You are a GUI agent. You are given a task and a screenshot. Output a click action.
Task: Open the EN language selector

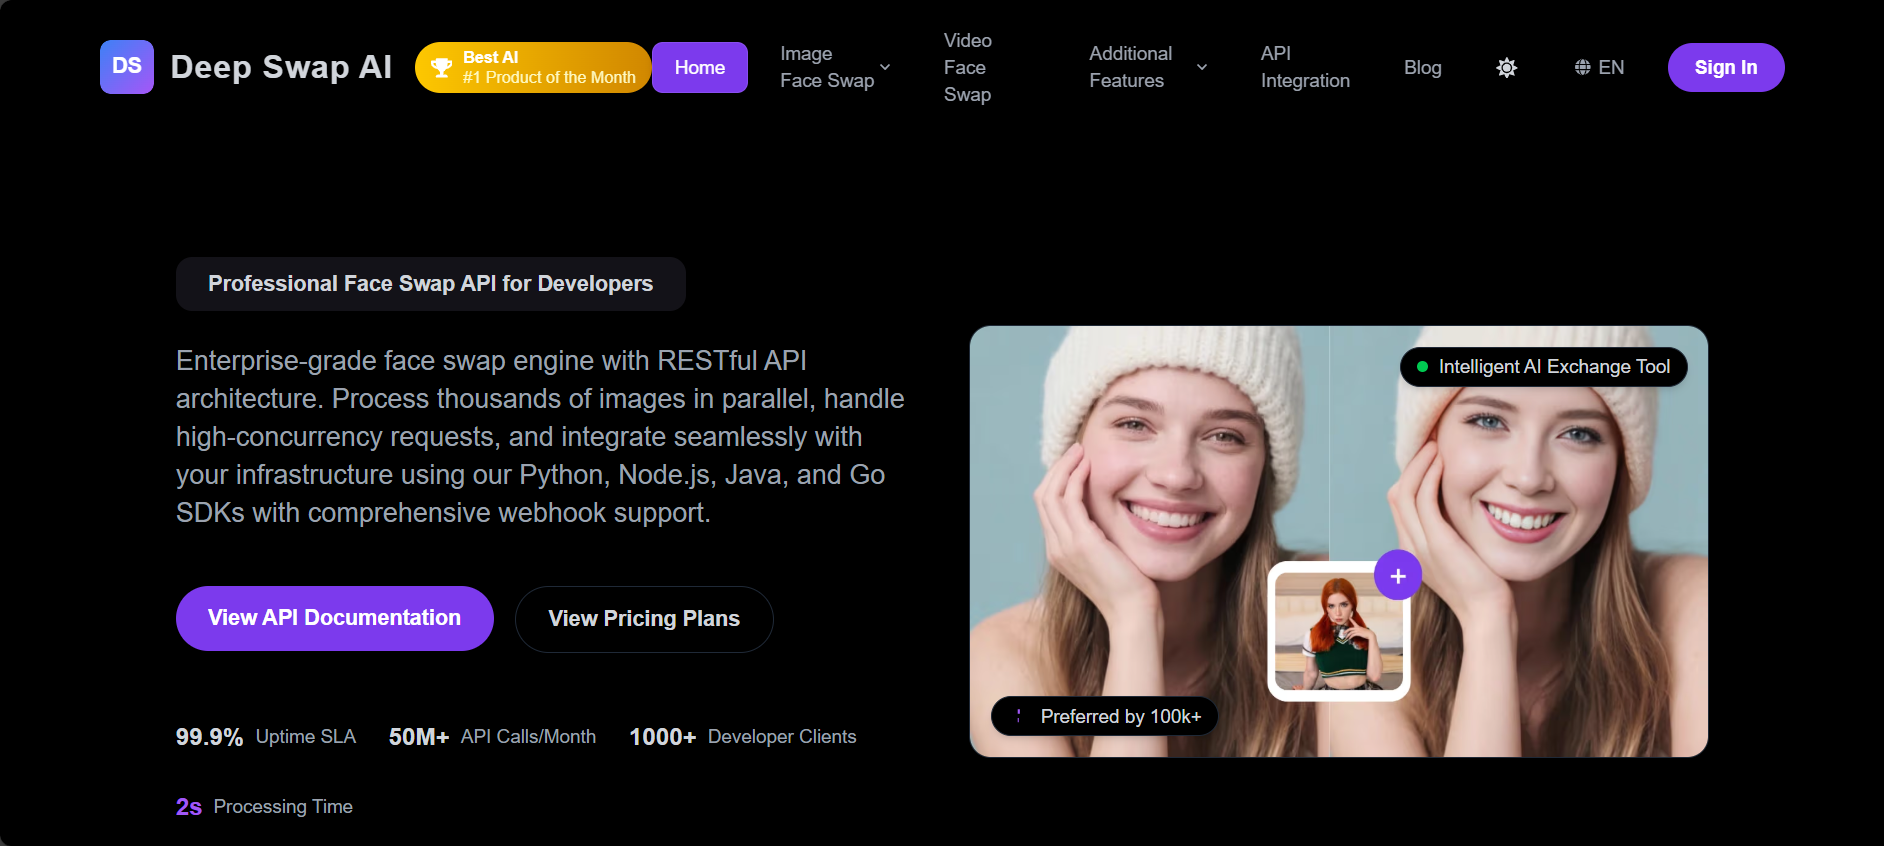click(x=1599, y=67)
